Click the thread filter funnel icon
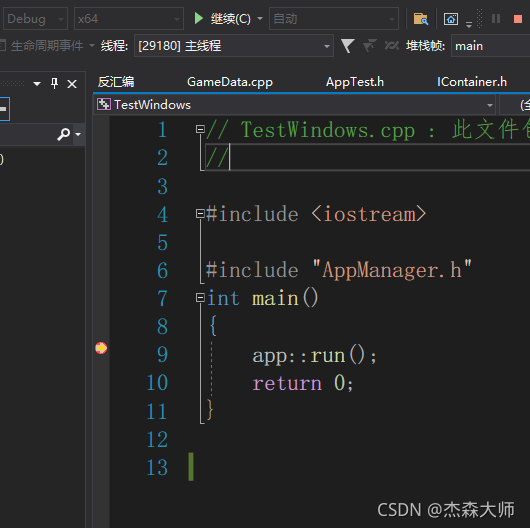This screenshot has height=528, width=530. [x=347, y=46]
